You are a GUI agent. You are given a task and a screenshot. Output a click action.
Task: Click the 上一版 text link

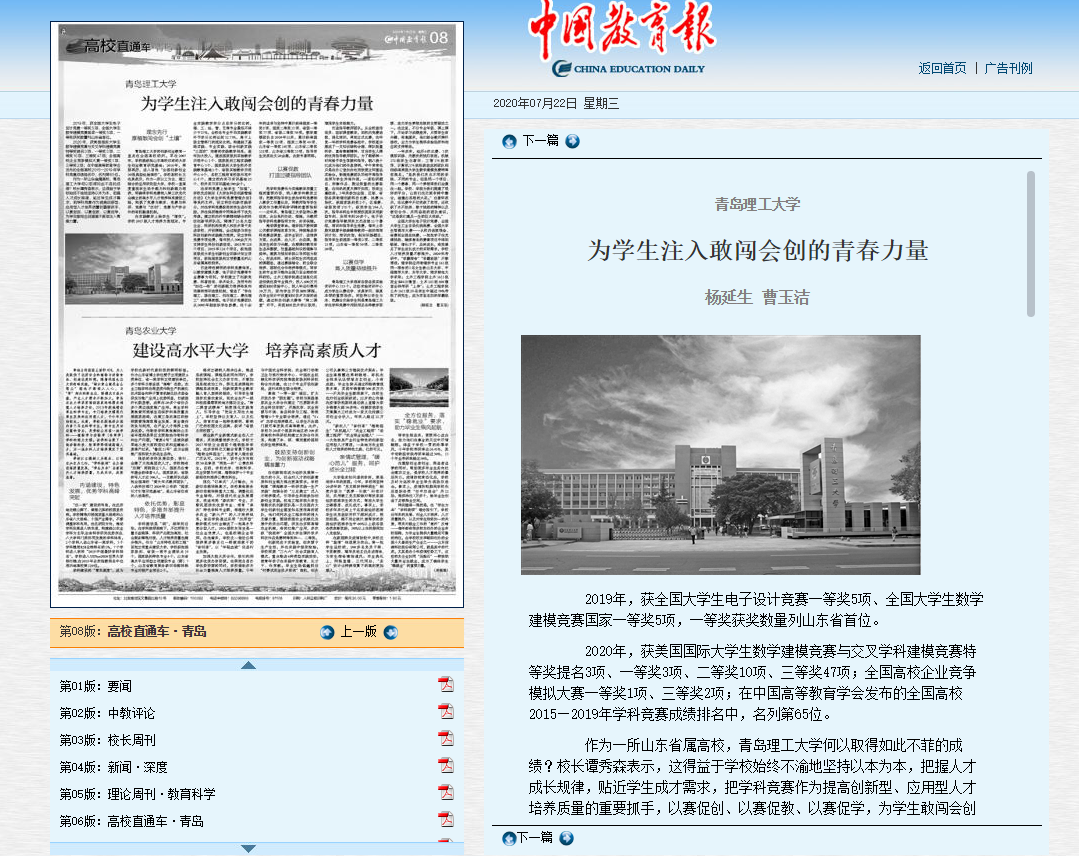[358, 632]
